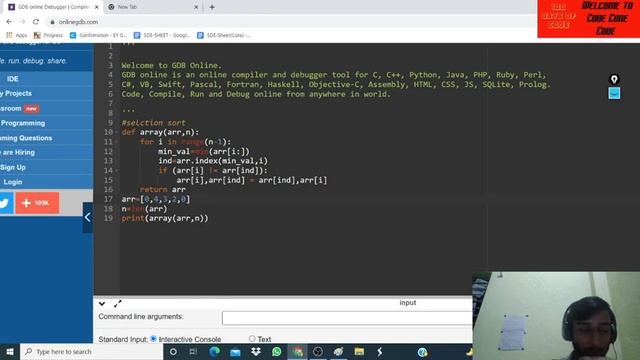
Task: Open the Progress bookmark
Action: click(x=48, y=36)
